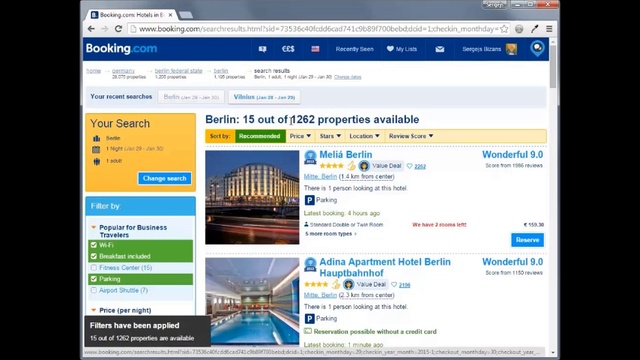
Task: Click the Adina hotel Parking P icon
Action: 309,318
